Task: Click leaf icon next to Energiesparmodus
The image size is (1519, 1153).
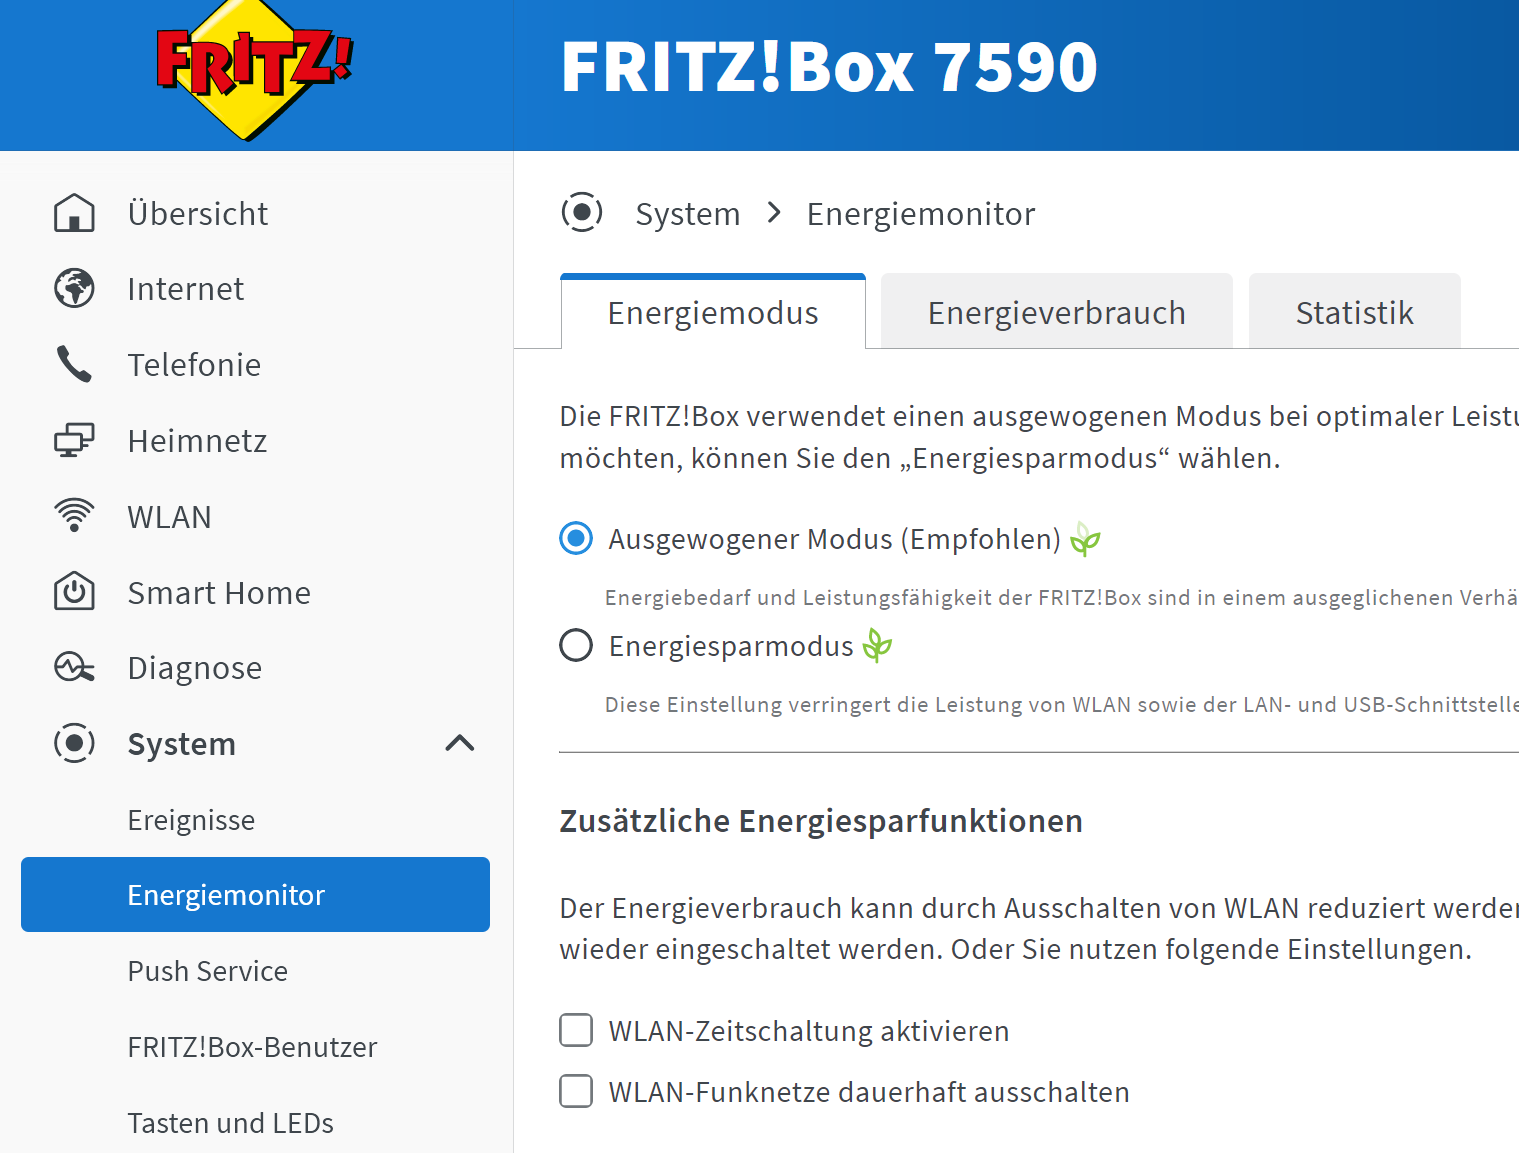Action: pos(877,645)
